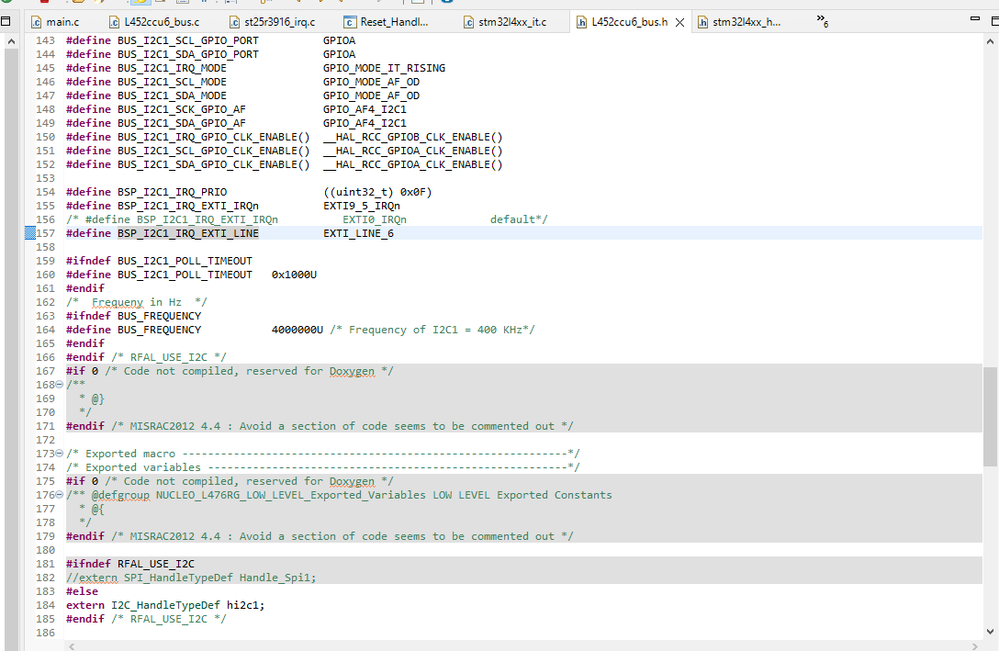Click NUCLEO_L476RG_LOW_LEVEL_Exported_Variables text
The height and width of the screenshot is (651, 999).
click(291, 495)
